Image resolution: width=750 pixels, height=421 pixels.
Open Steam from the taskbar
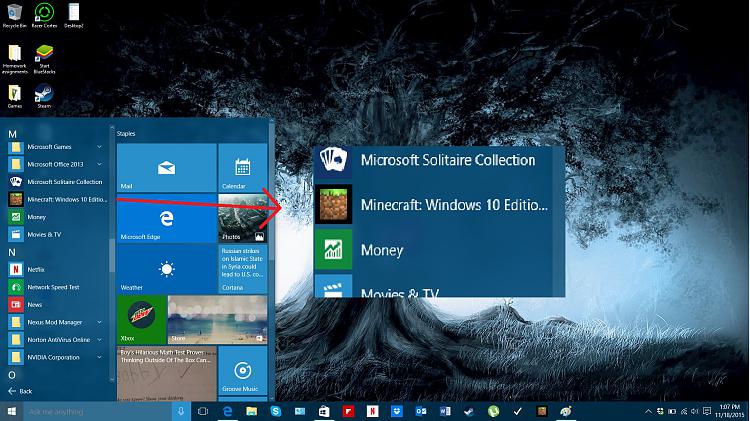[469, 411]
